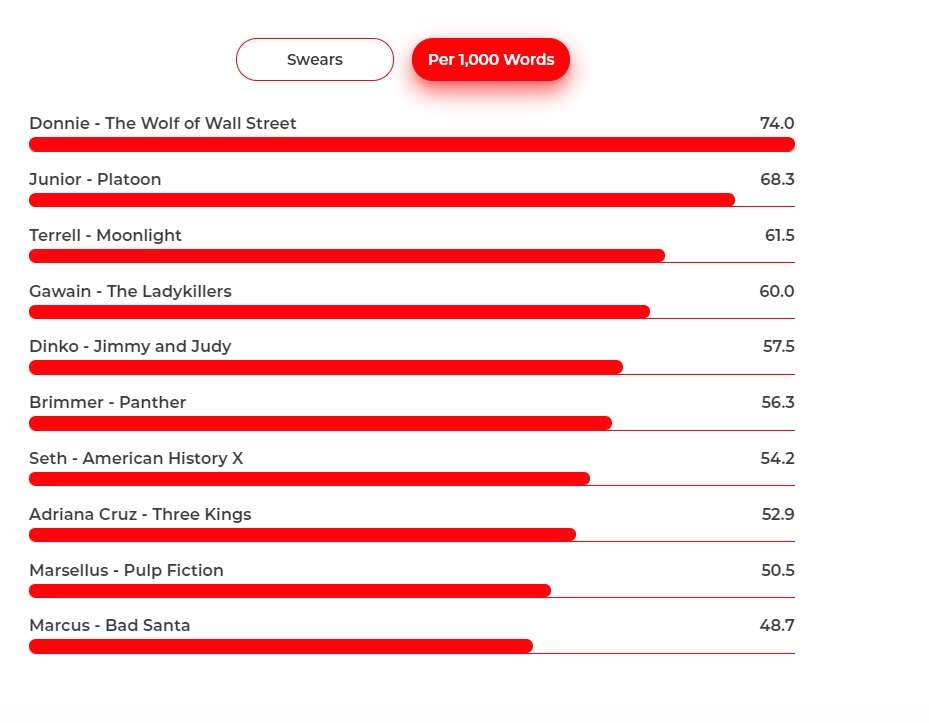
Task: Click the 68.3 value for Junior
Action: tap(777, 180)
